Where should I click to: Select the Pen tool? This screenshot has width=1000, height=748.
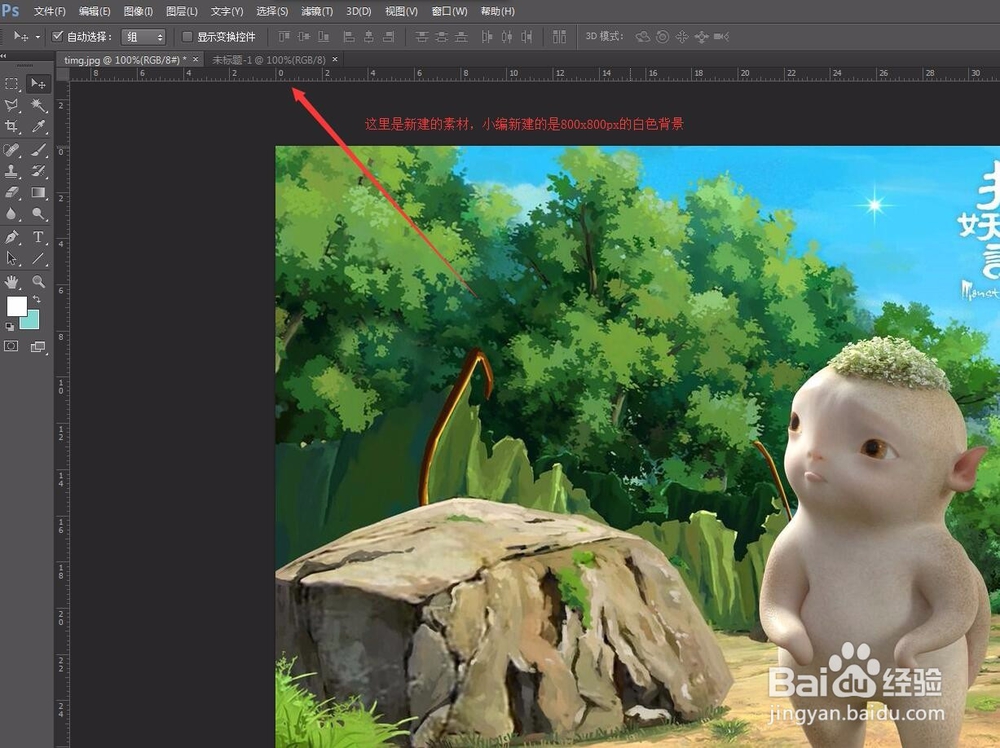(11, 237)
